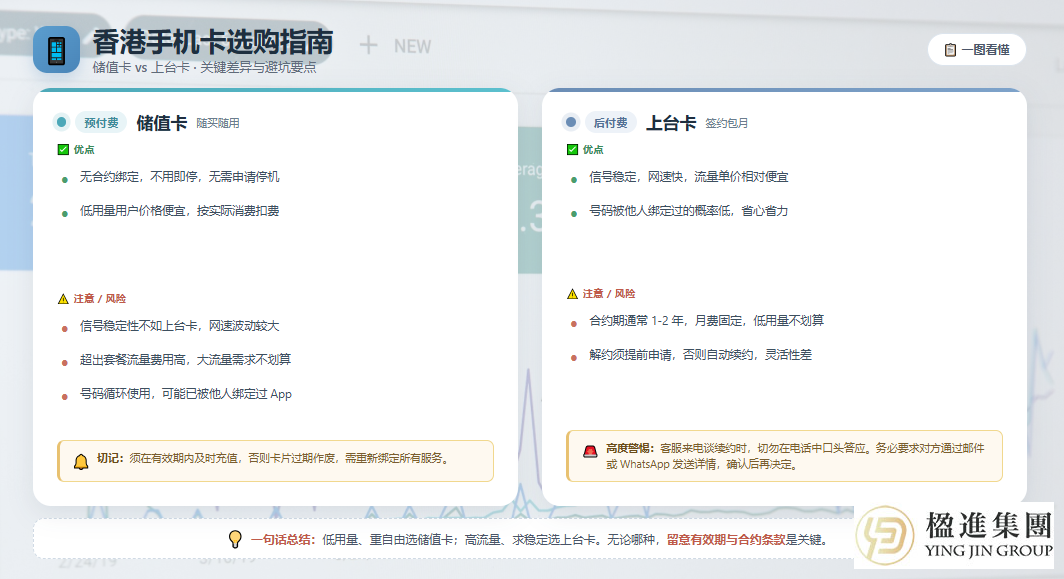Toggle the green 优点 checkbox in 上台卡 card
This screenshot has width=1064, height=579.
pyautogui.click(x=572, y=149)
